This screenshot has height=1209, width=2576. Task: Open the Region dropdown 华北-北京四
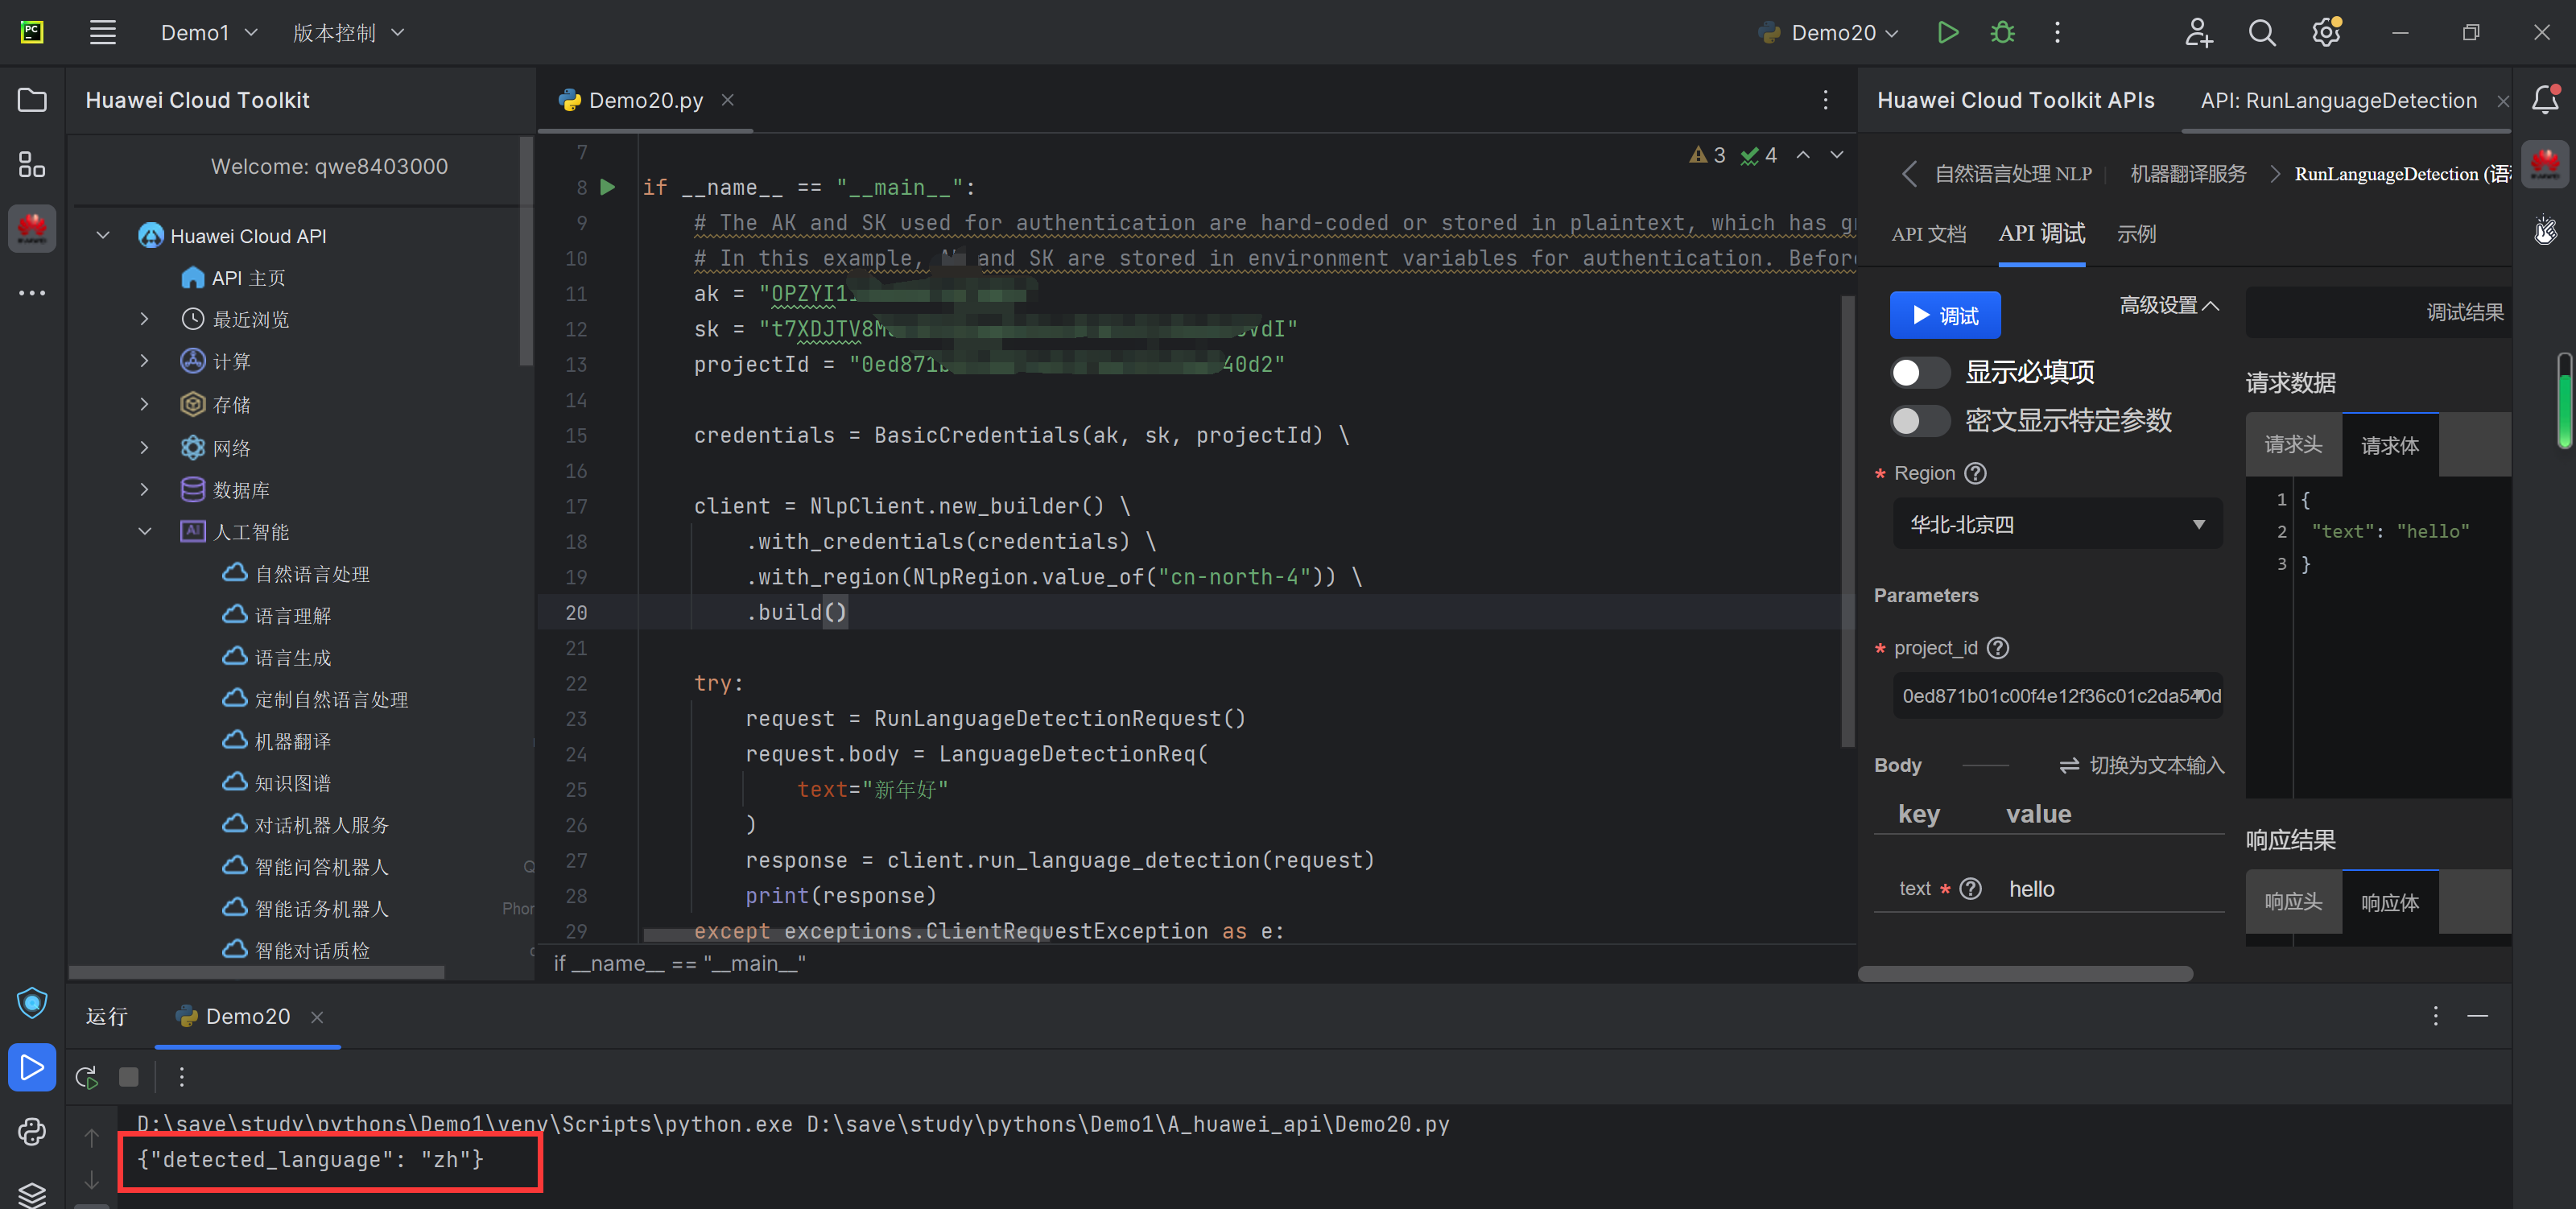tap(2056, 524)
